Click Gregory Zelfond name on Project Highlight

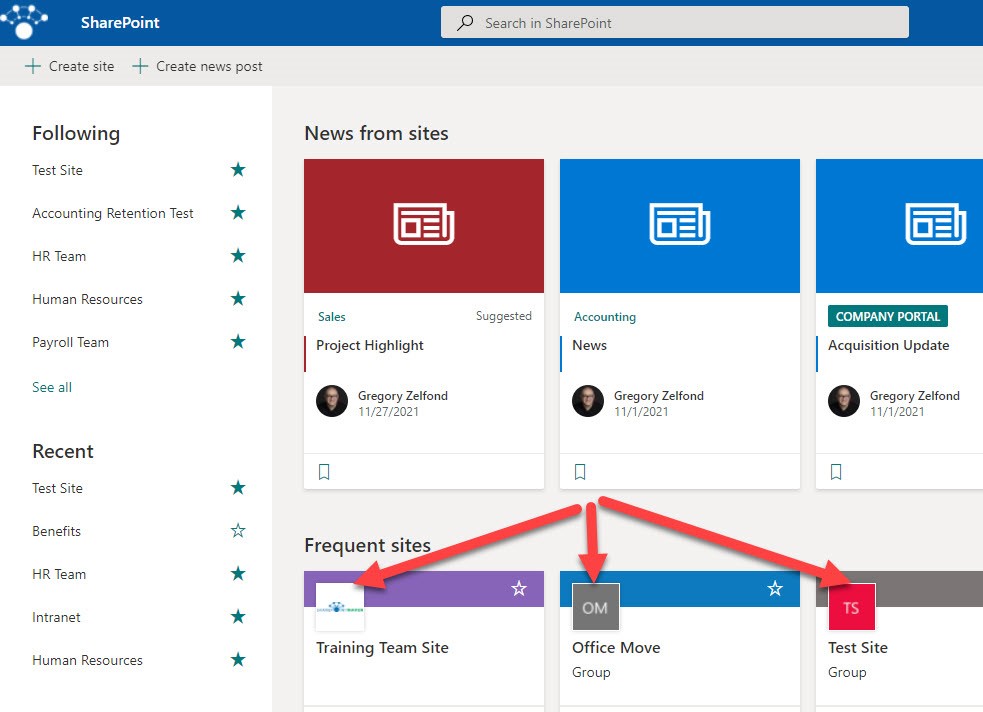click(402, 396)
